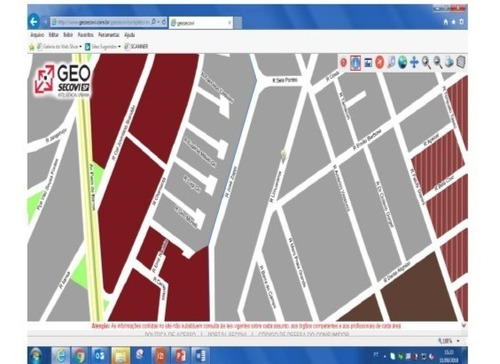Open Google Chrome on the taskbar

79,355
